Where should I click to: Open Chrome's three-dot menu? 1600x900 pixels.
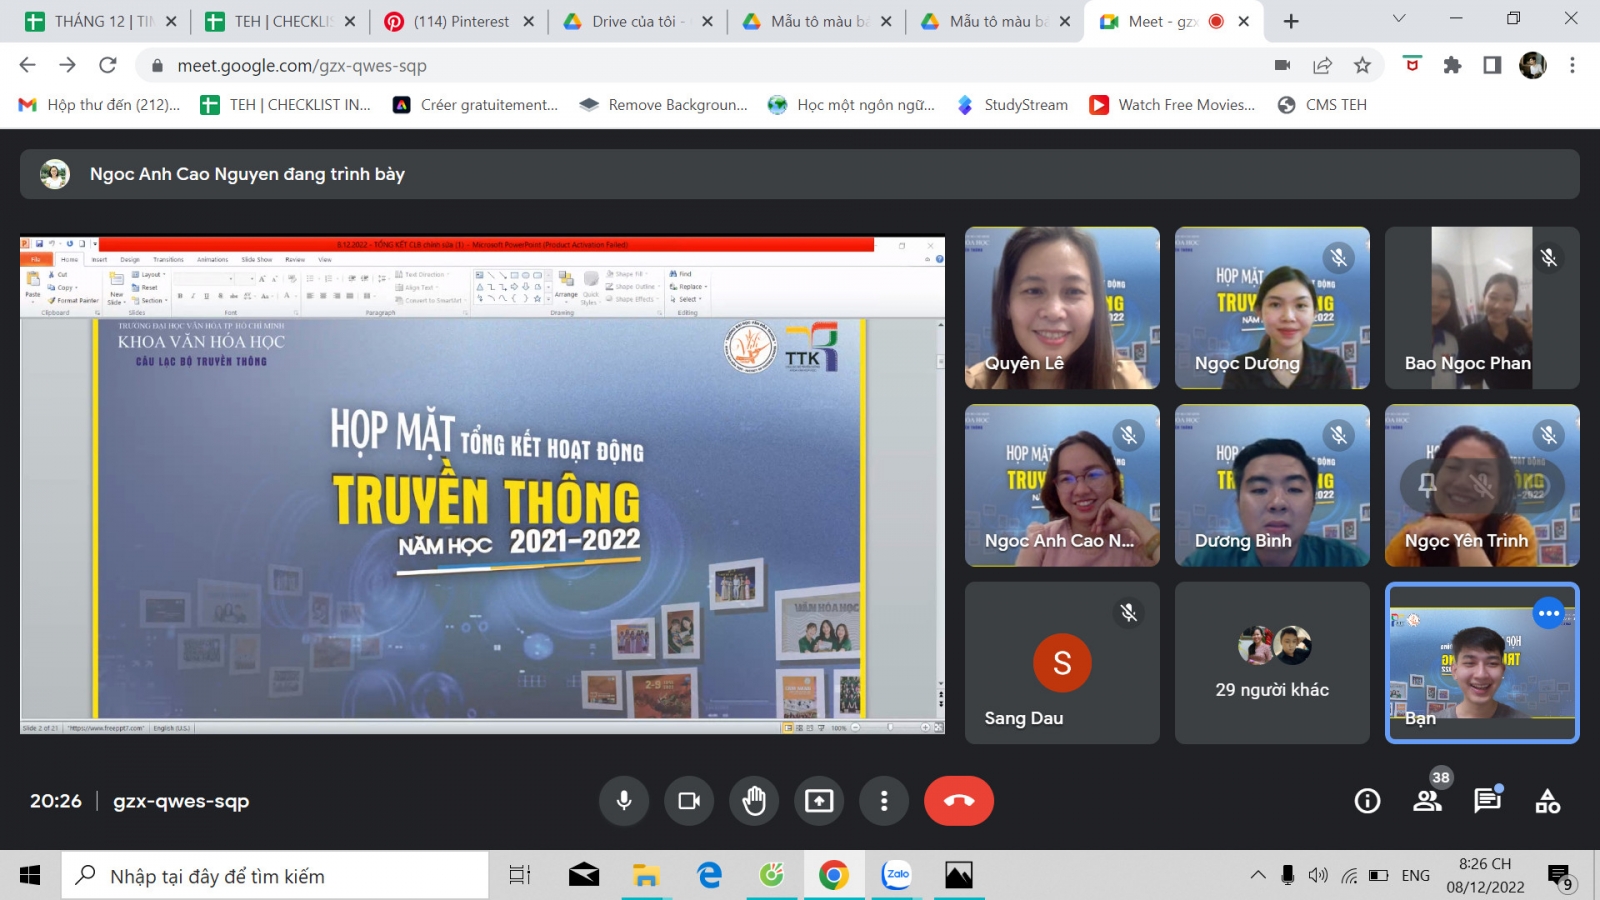[1572, 65]
